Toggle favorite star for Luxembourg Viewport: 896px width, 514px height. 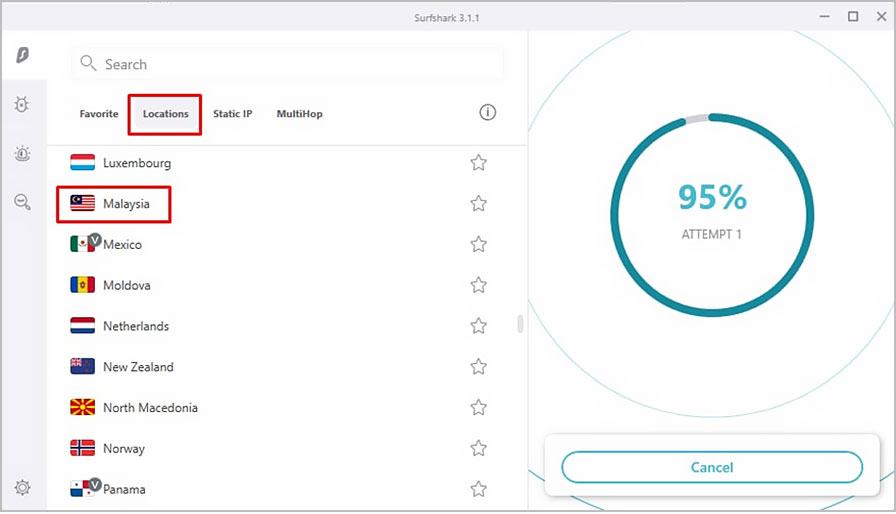tap(478, 163)
